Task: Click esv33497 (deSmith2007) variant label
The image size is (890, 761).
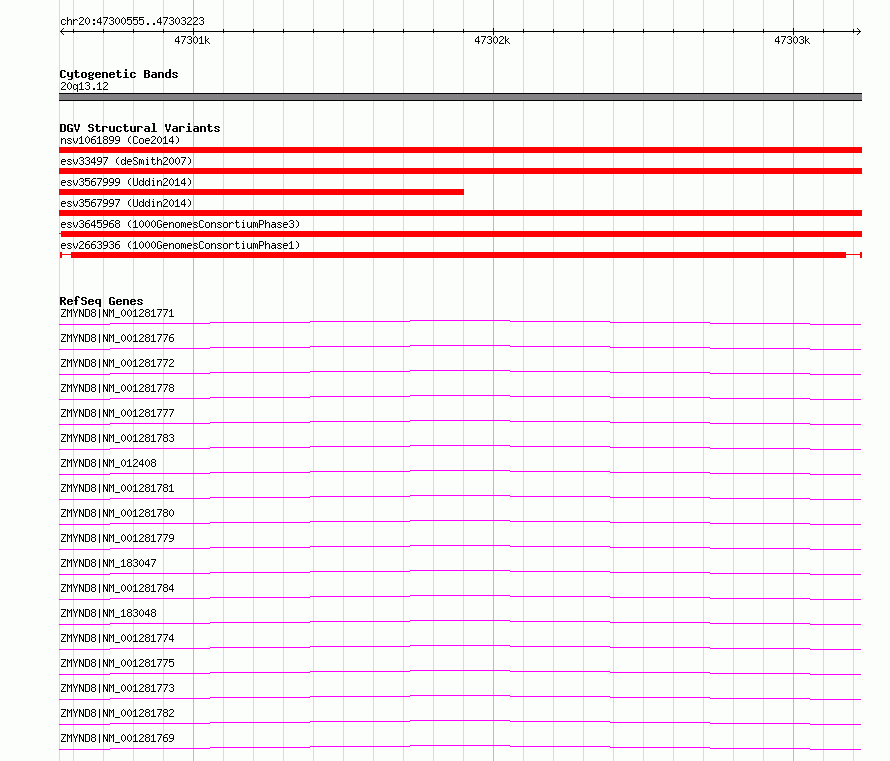Action: (x=126, y=161)
